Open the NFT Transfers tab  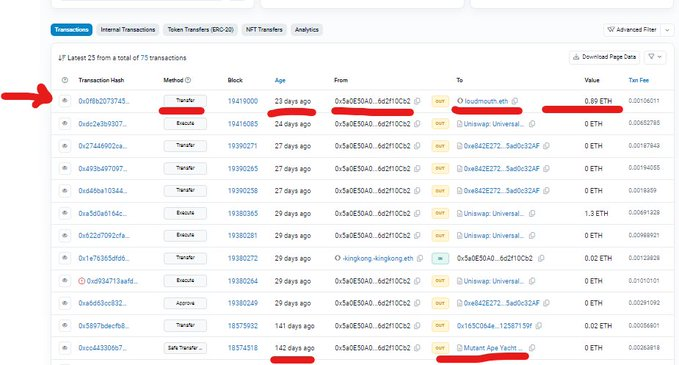pos(264,29)
